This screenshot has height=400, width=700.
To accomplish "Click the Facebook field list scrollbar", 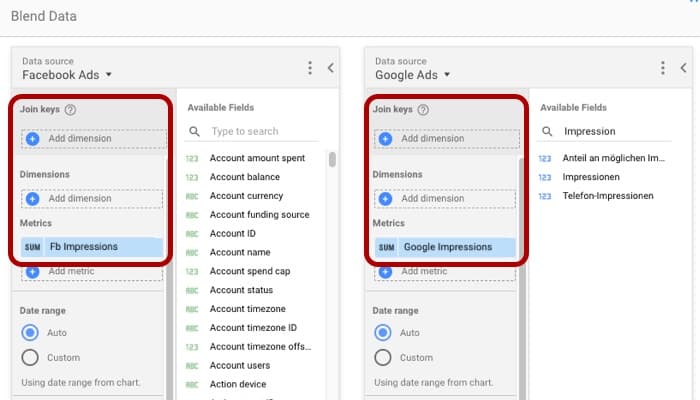I will (332, 158).
